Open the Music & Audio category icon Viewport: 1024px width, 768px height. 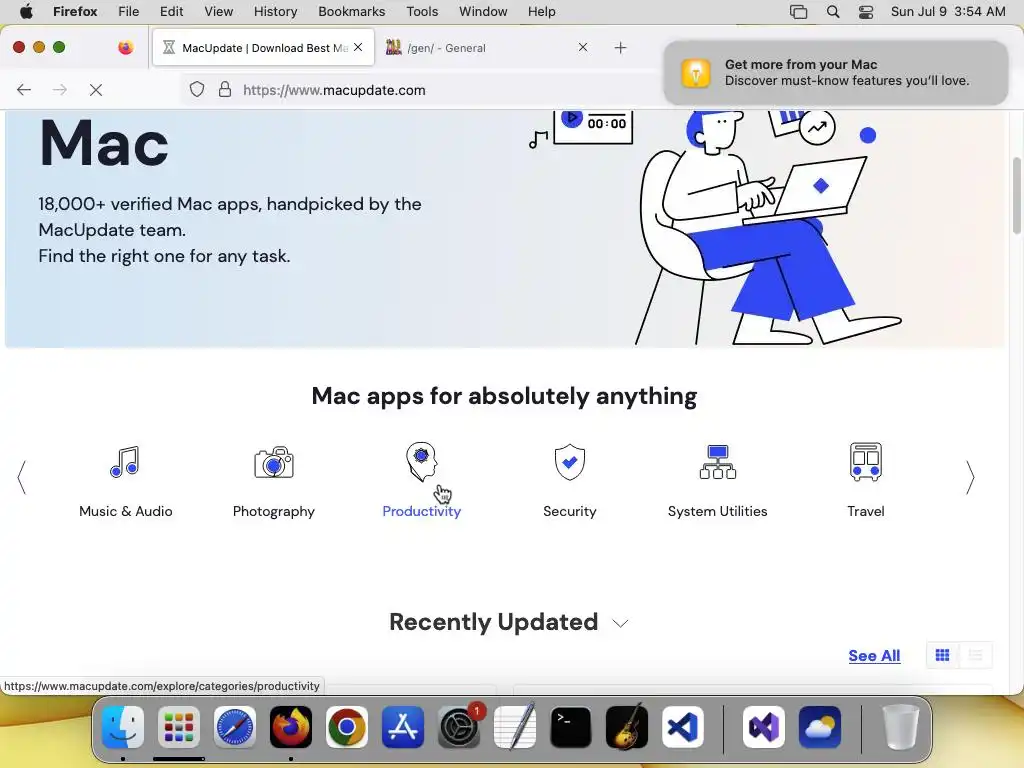[125, 462]
